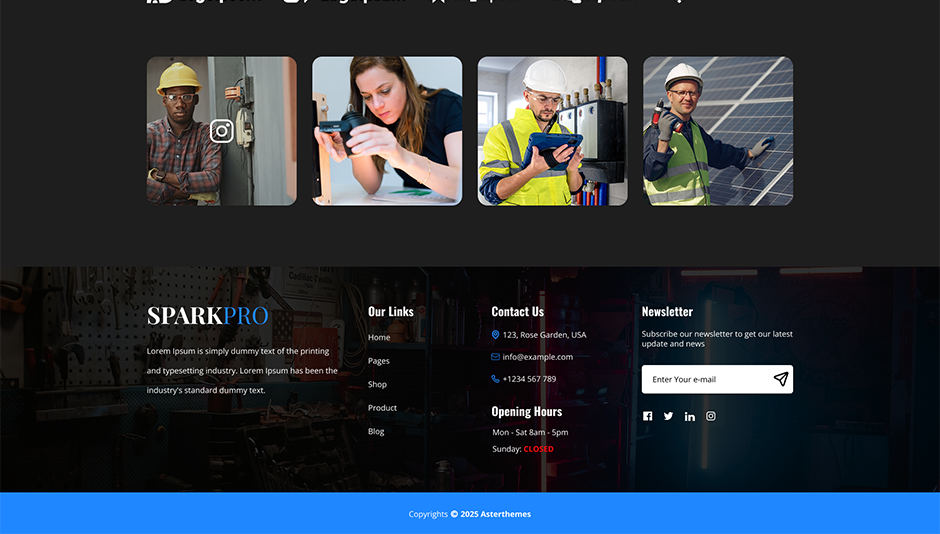Click the envelope icon beside the email
The width and height of the screenshot is (940, 534).
click(x=495, y=357)
